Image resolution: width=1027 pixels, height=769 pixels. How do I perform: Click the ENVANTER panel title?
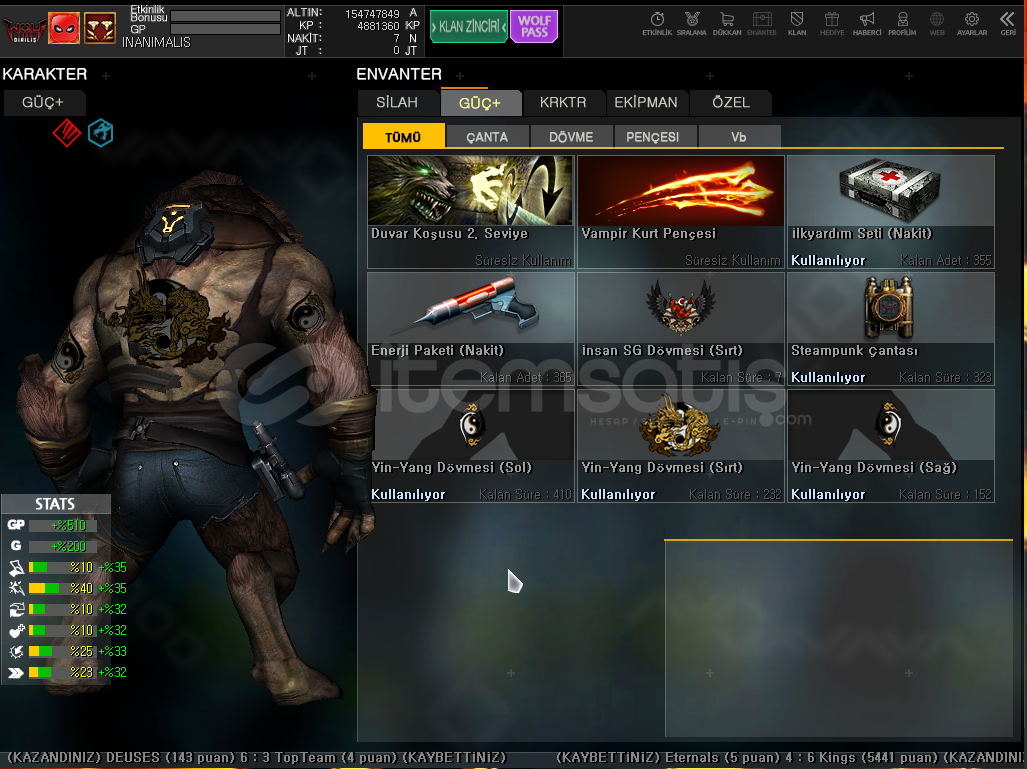pos(399,74)
